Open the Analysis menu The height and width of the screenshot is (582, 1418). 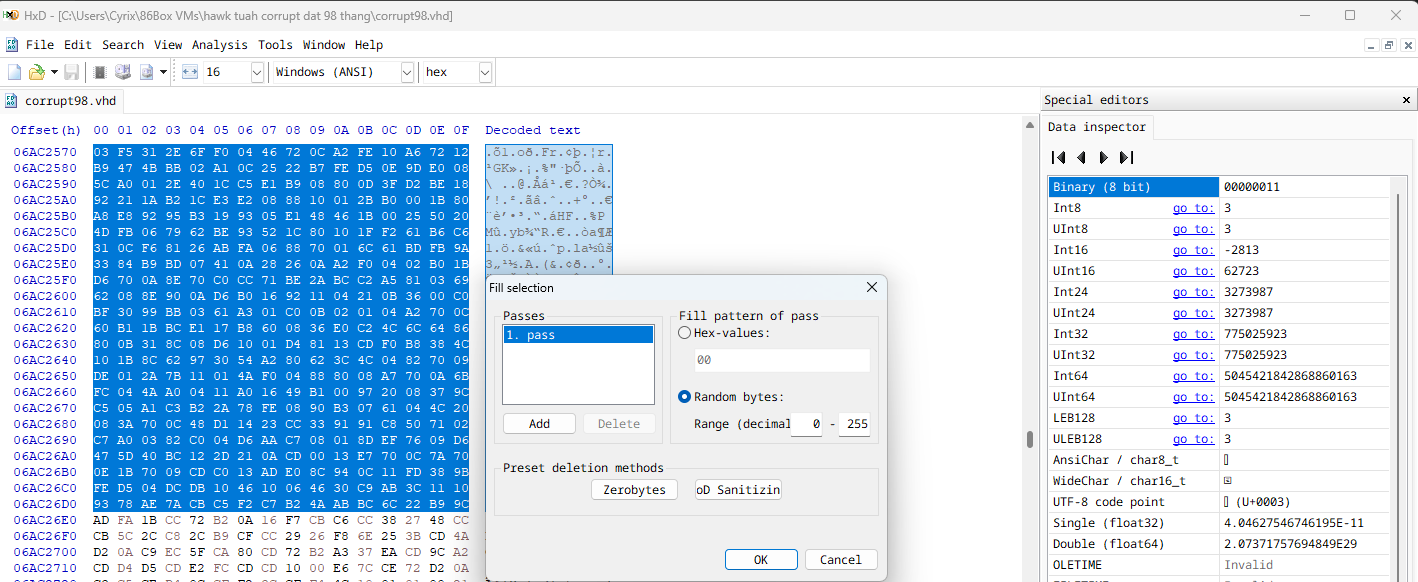pos(219,44)
